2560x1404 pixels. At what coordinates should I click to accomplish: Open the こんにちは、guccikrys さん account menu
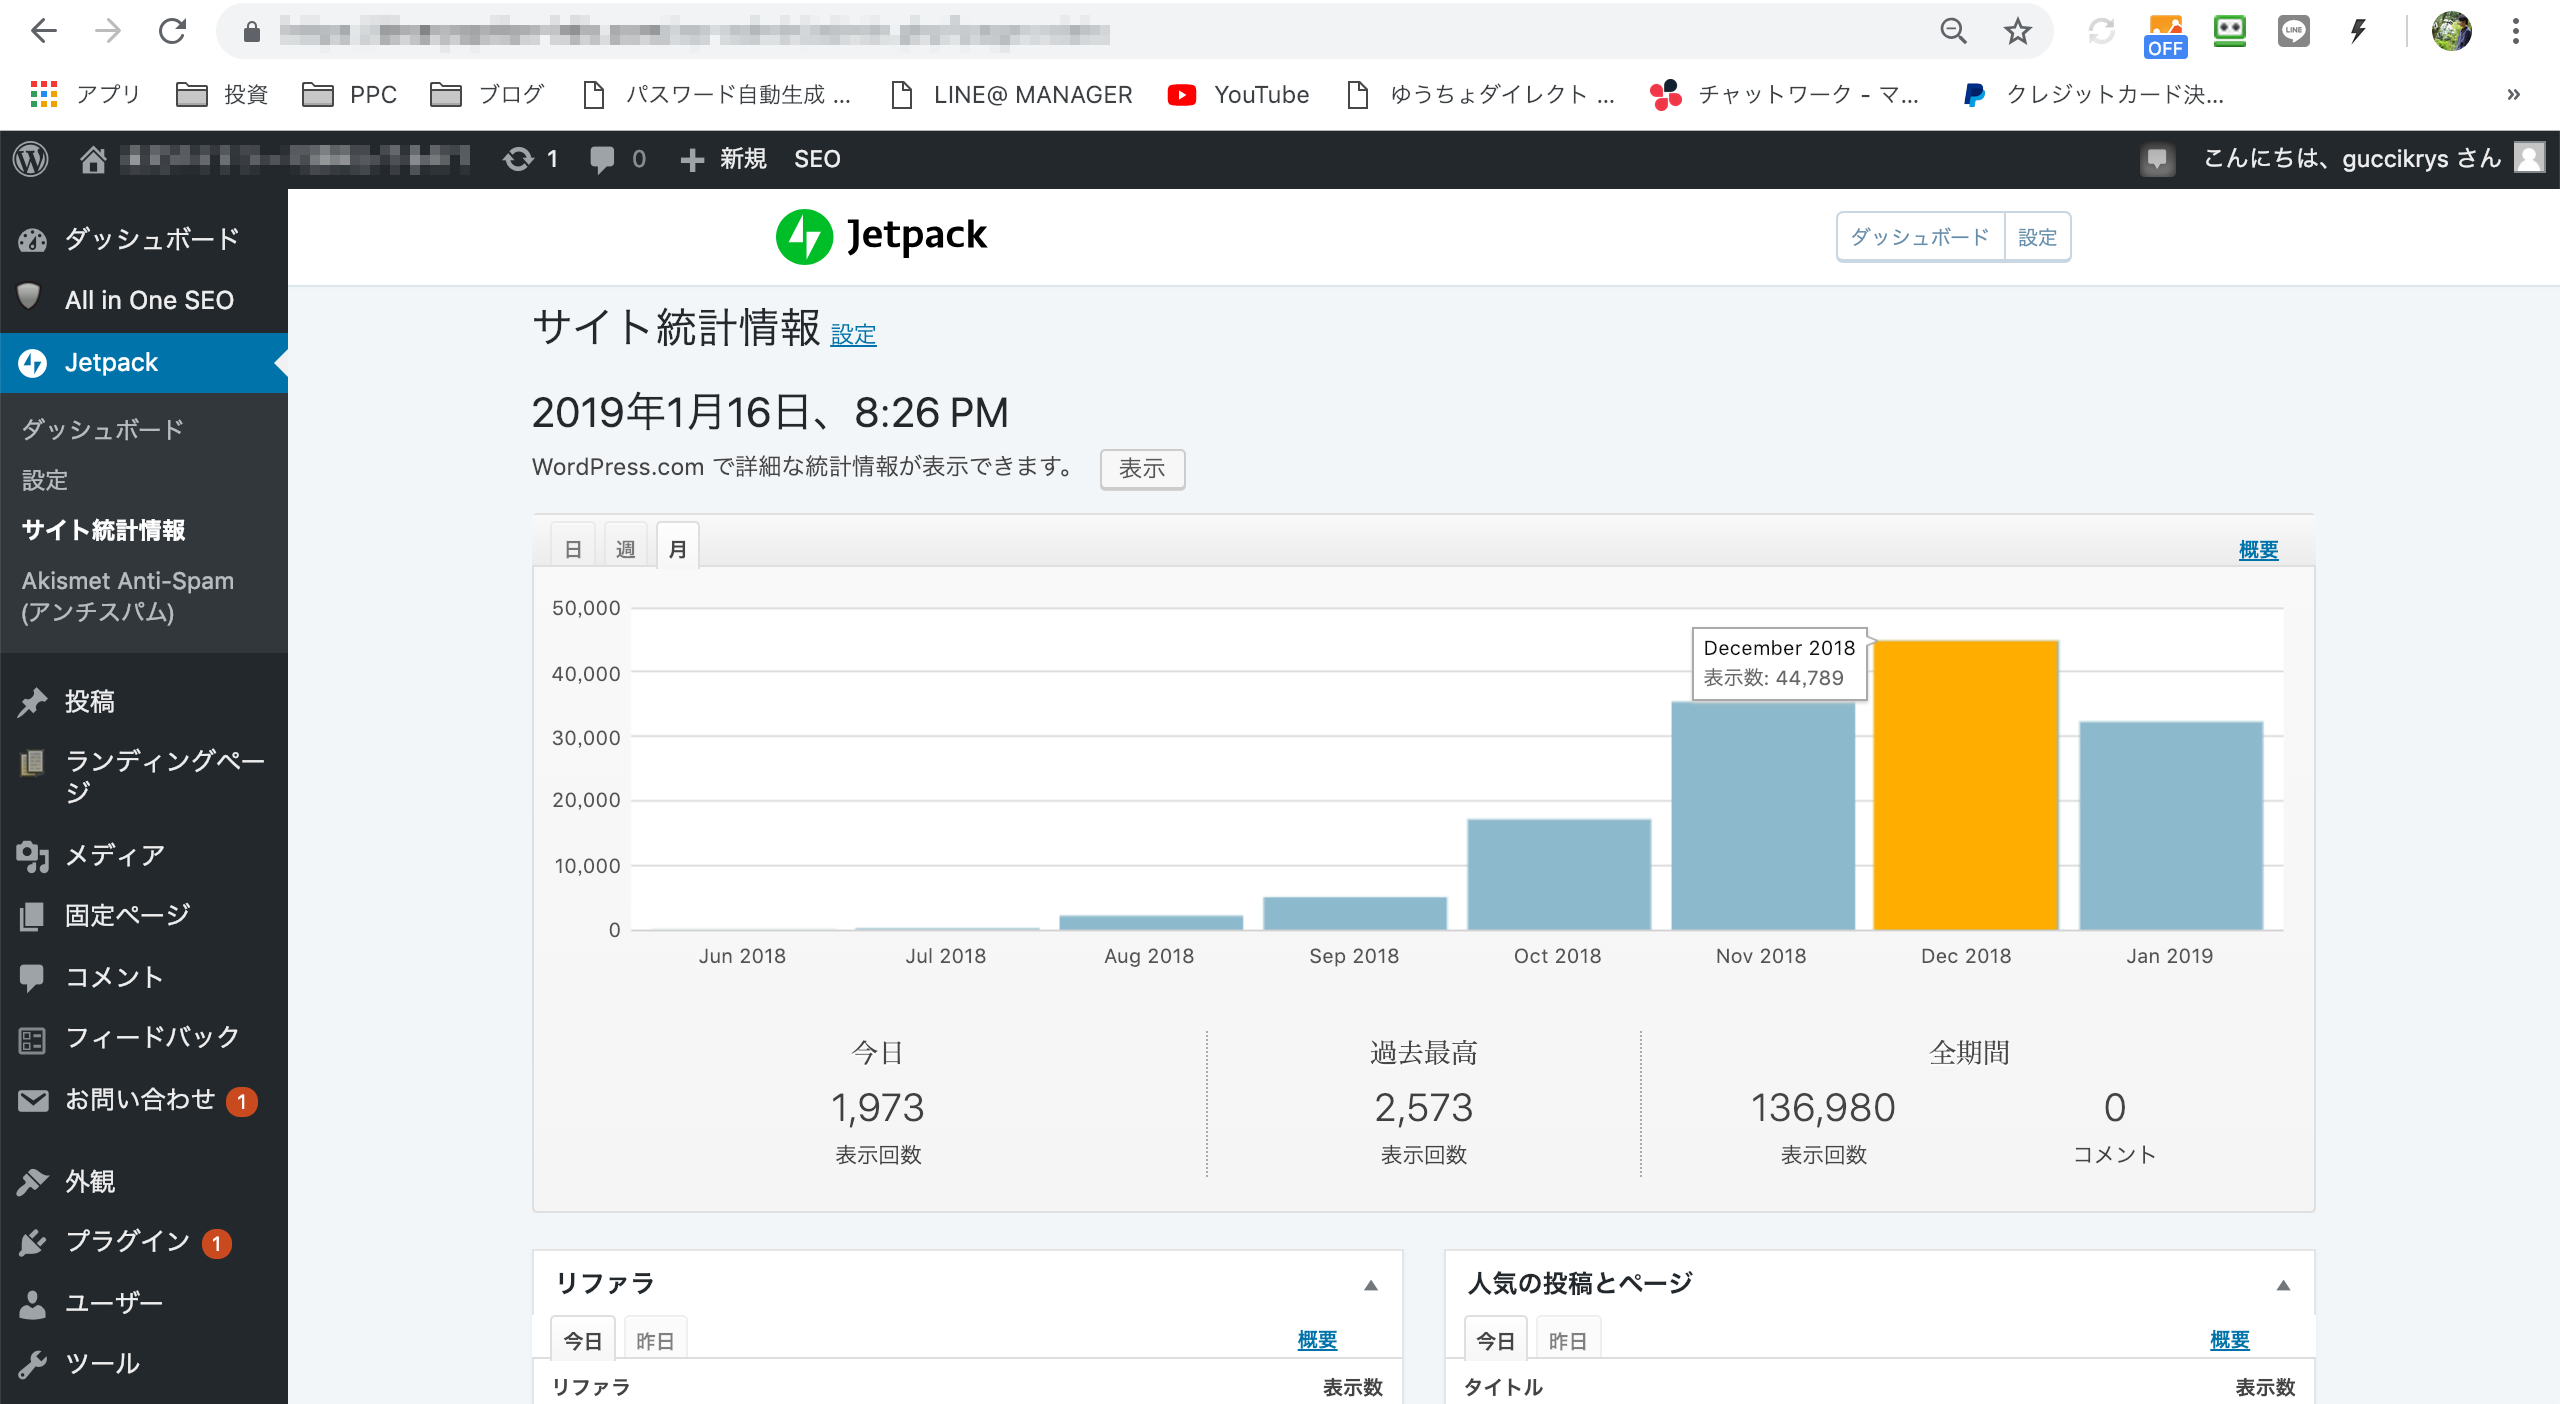click(x=2374, y=159)
